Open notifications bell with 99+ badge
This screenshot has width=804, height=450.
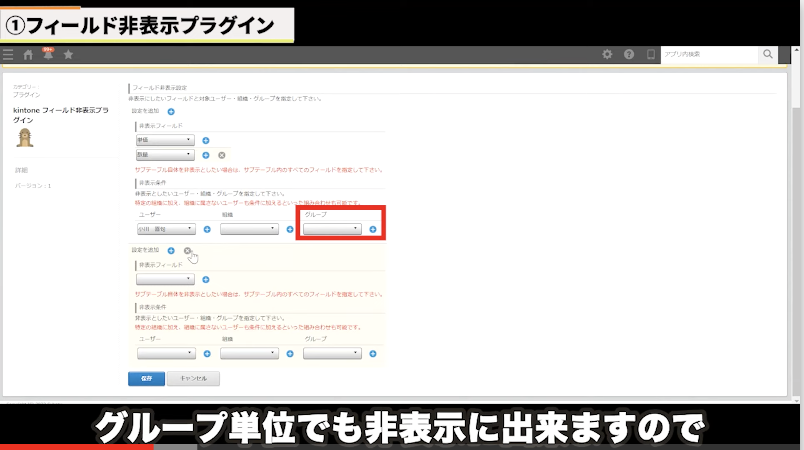click(48, 54)
